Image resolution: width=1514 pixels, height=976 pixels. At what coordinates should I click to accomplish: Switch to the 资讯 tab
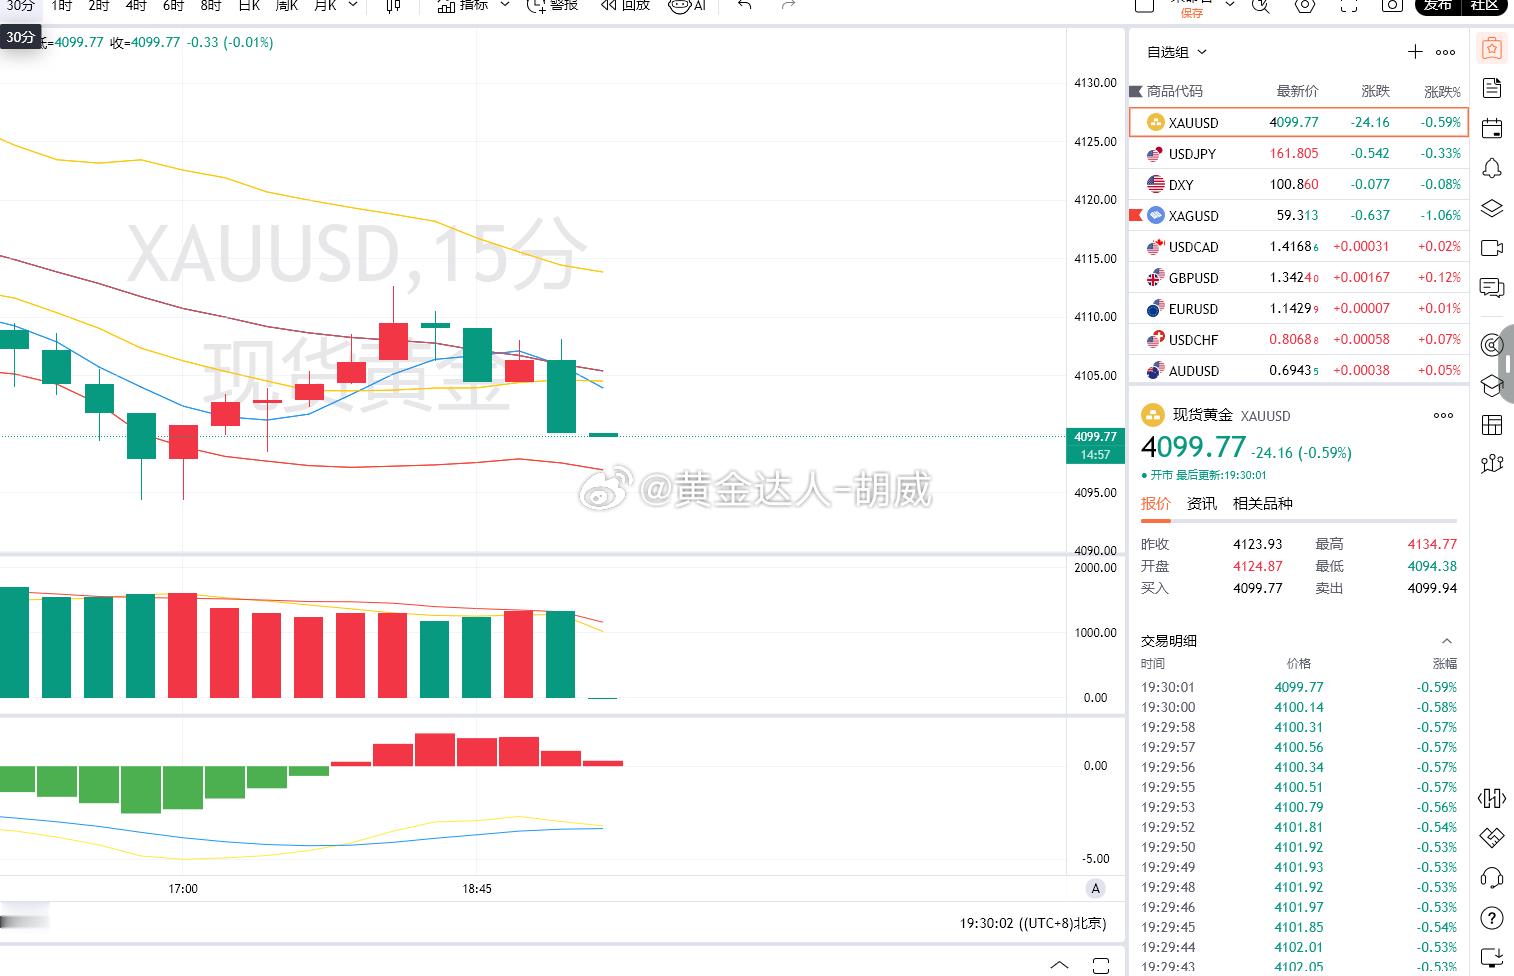[x=1201, y=503]
